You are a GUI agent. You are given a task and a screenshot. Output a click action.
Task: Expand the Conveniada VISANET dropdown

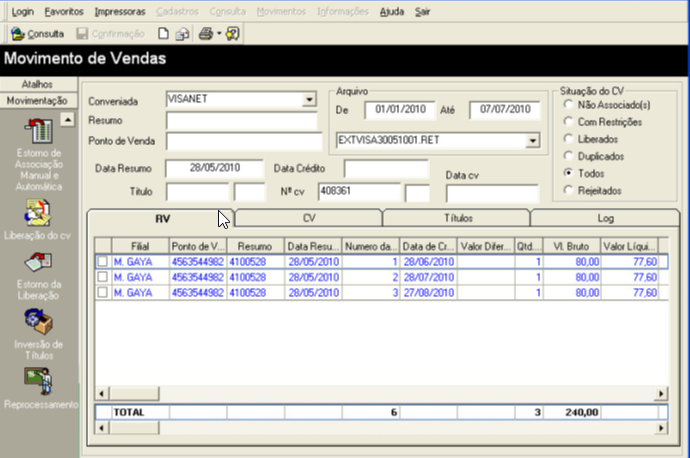(x=309, y=99)
